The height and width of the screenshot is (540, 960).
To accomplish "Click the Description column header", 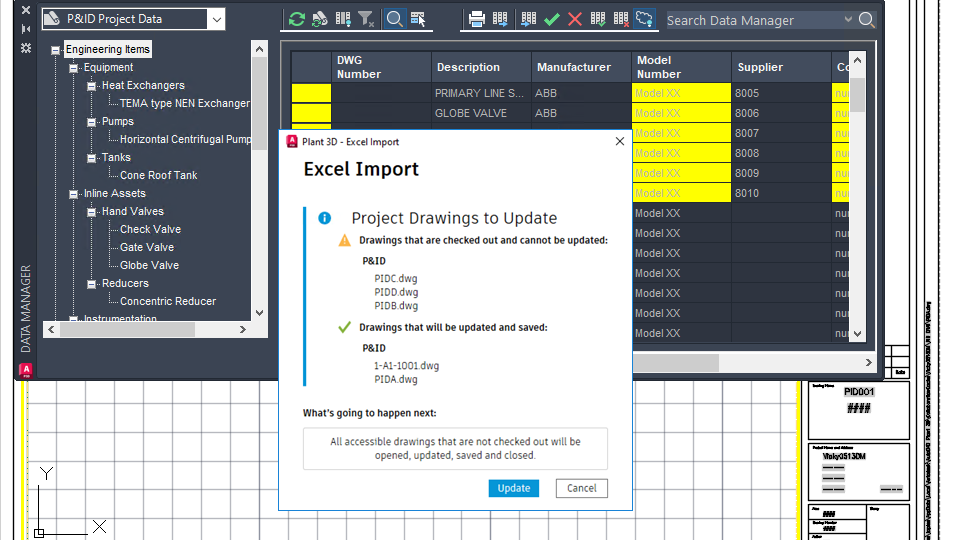I will pyautogui.click(x=481, y=67).
